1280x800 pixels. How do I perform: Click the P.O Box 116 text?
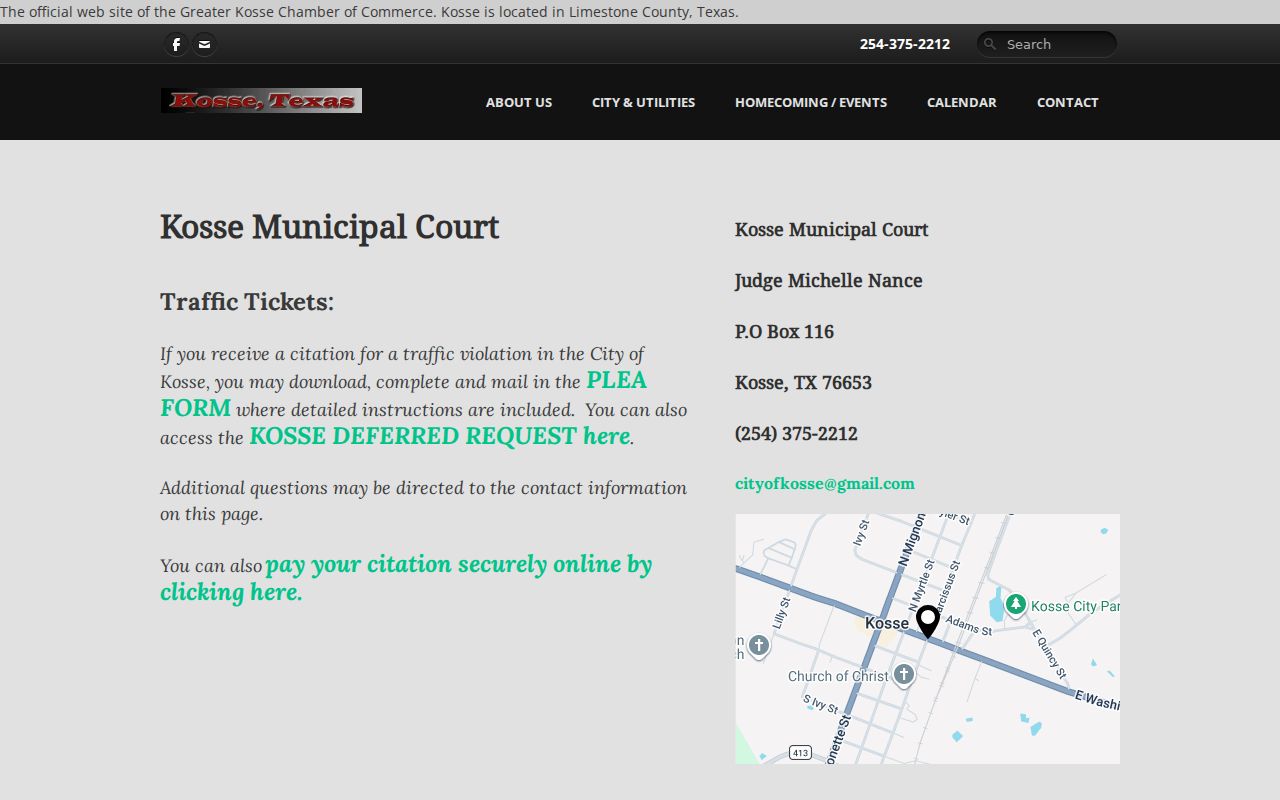pyautogui.click(x=784, y=331)
